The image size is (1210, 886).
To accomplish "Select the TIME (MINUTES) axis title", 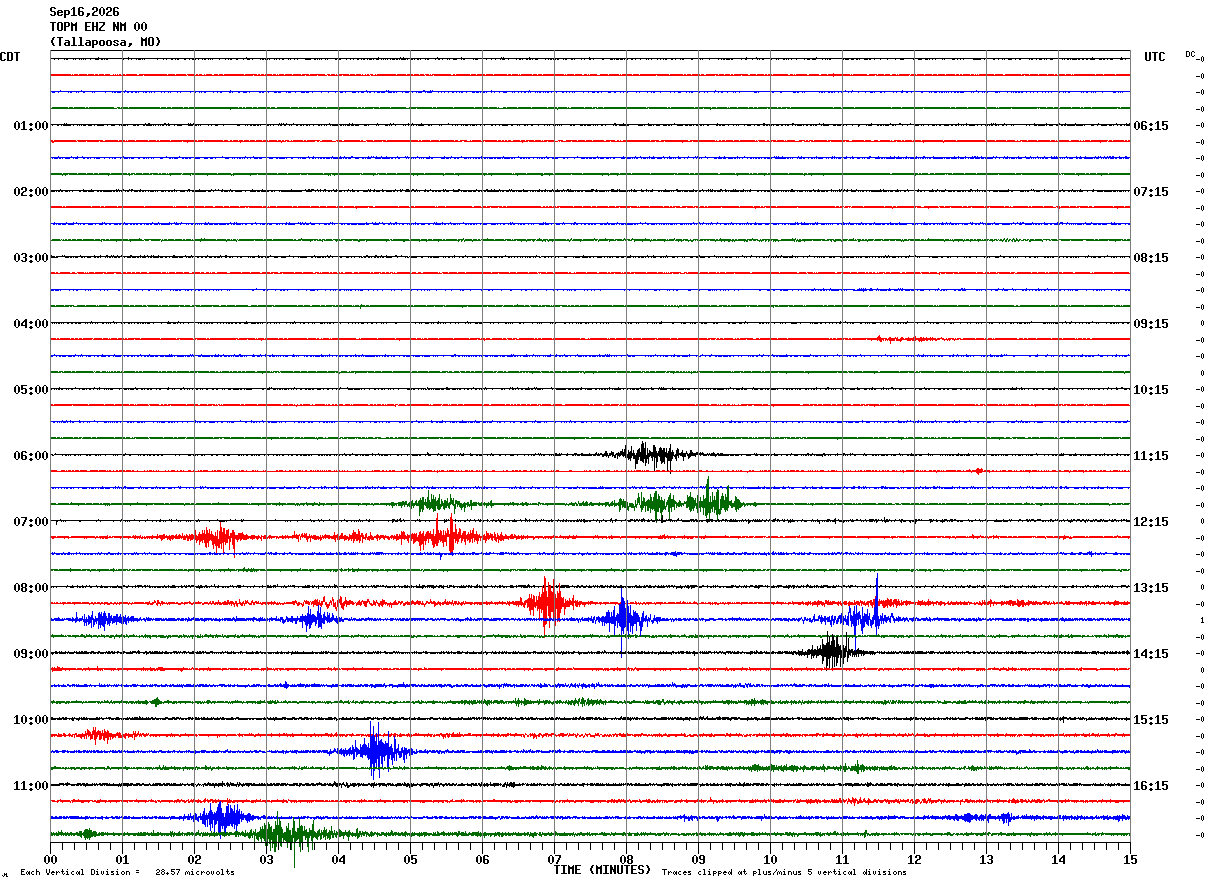I will (602, 870).
